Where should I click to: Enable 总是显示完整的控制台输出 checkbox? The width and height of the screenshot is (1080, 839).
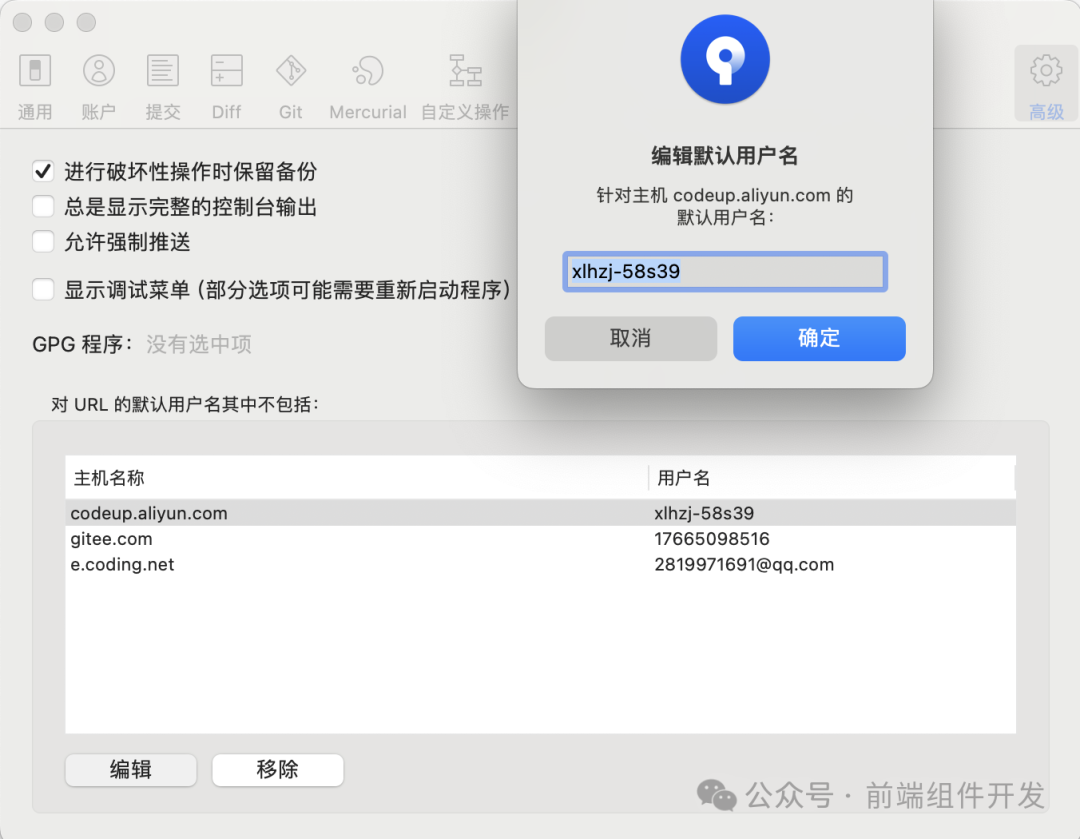(43, 206)
